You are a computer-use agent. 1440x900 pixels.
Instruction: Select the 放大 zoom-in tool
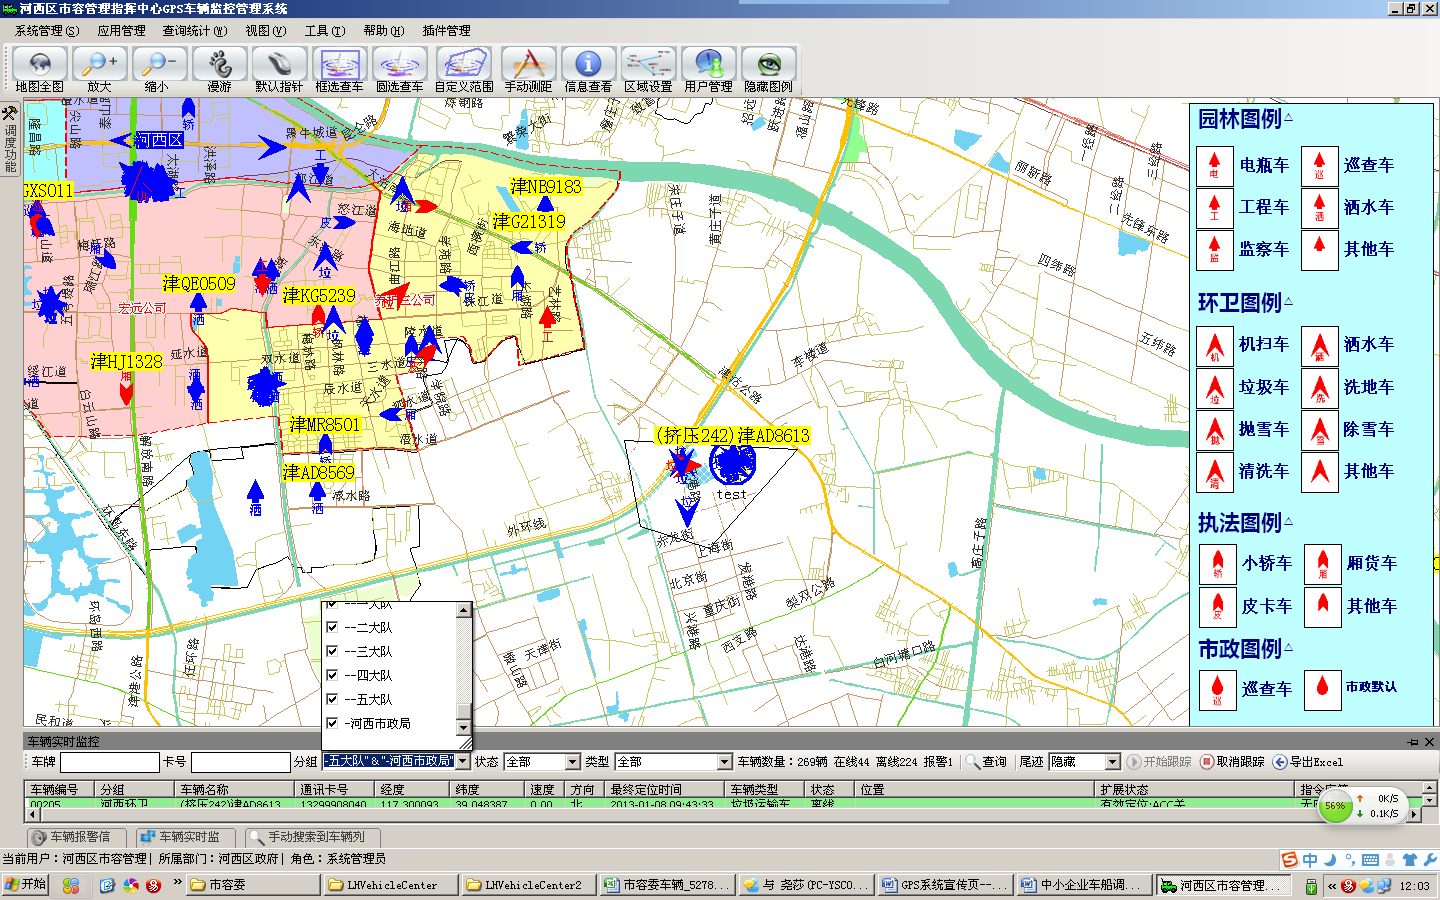(99, 65)
